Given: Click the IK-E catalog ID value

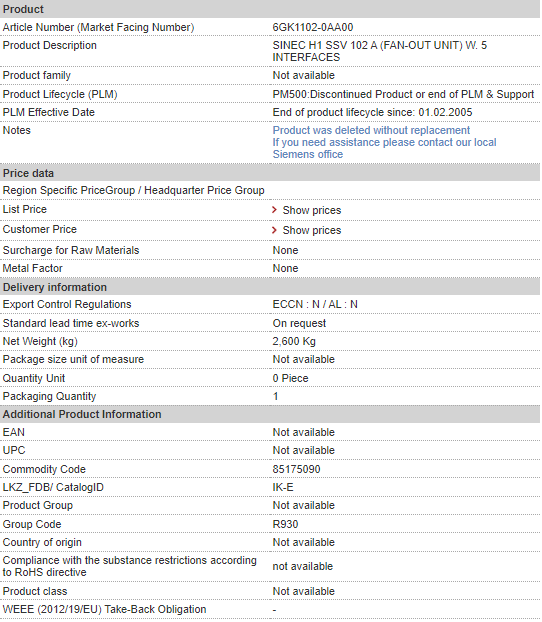Looking at the screenshot, I should click(x=283, y=488).
